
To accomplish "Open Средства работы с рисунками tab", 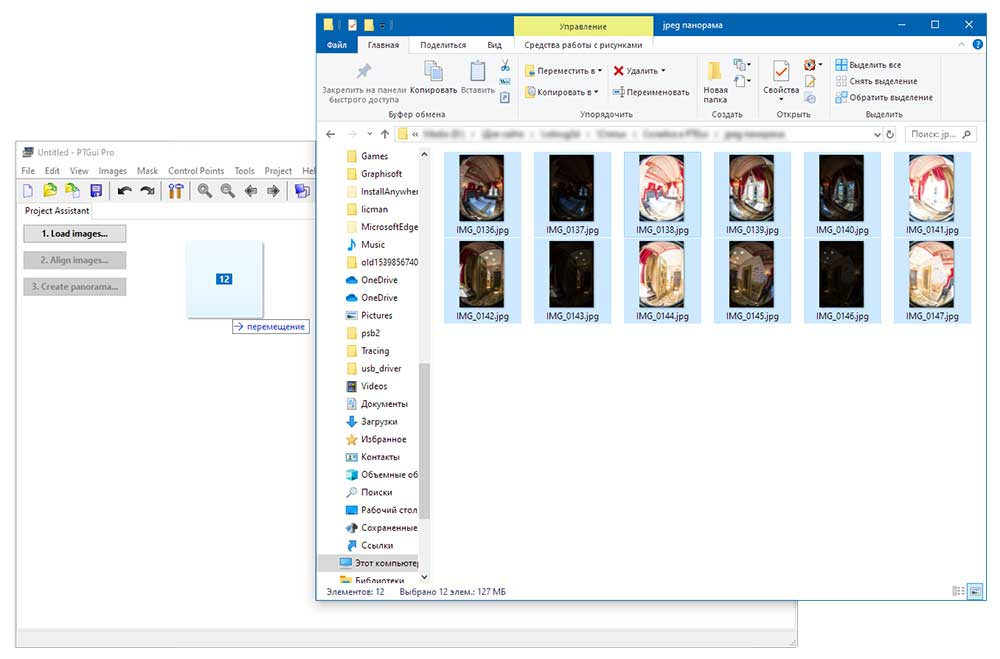I will coord(583,45).
